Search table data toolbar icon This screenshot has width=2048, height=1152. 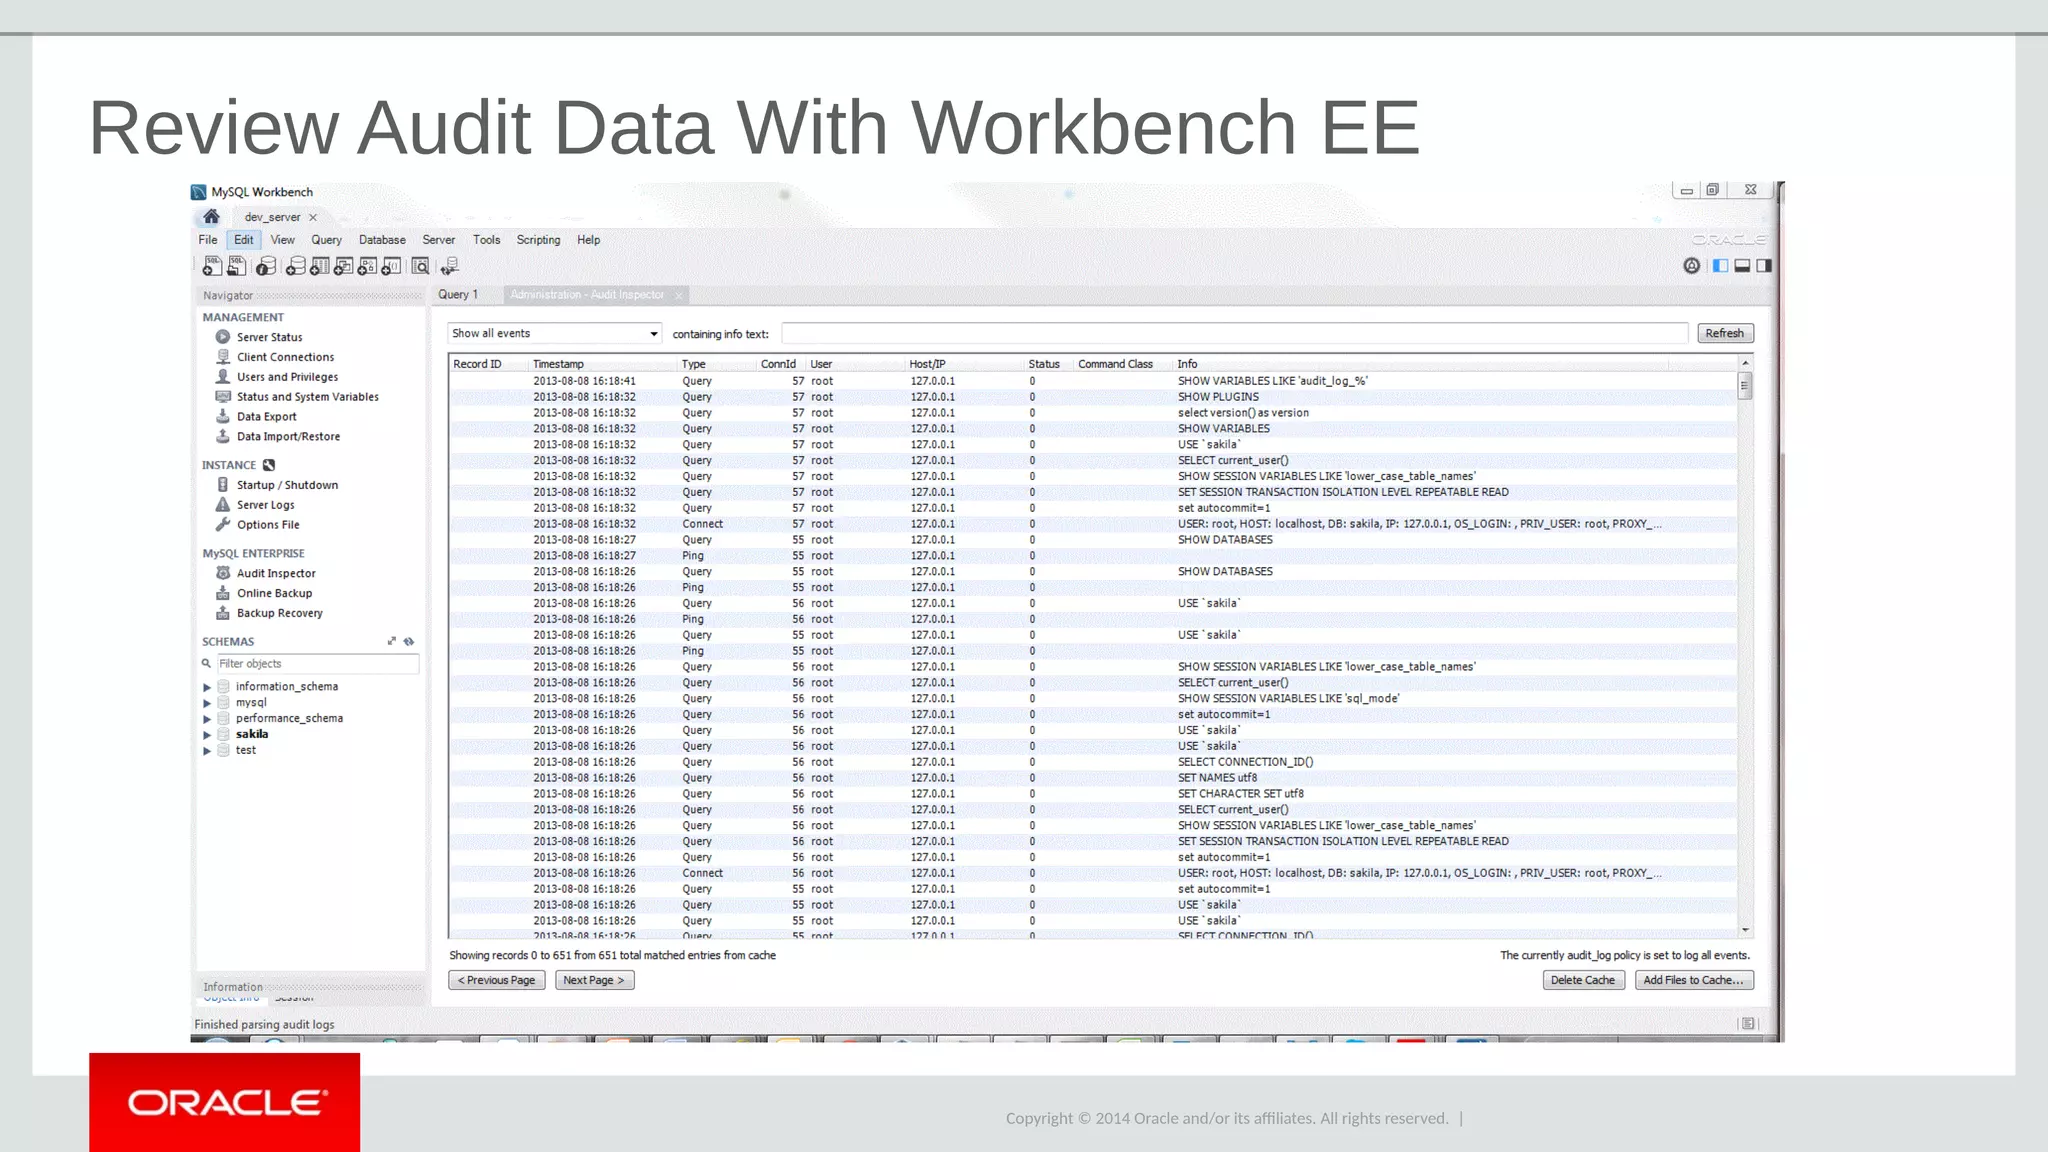421,266
